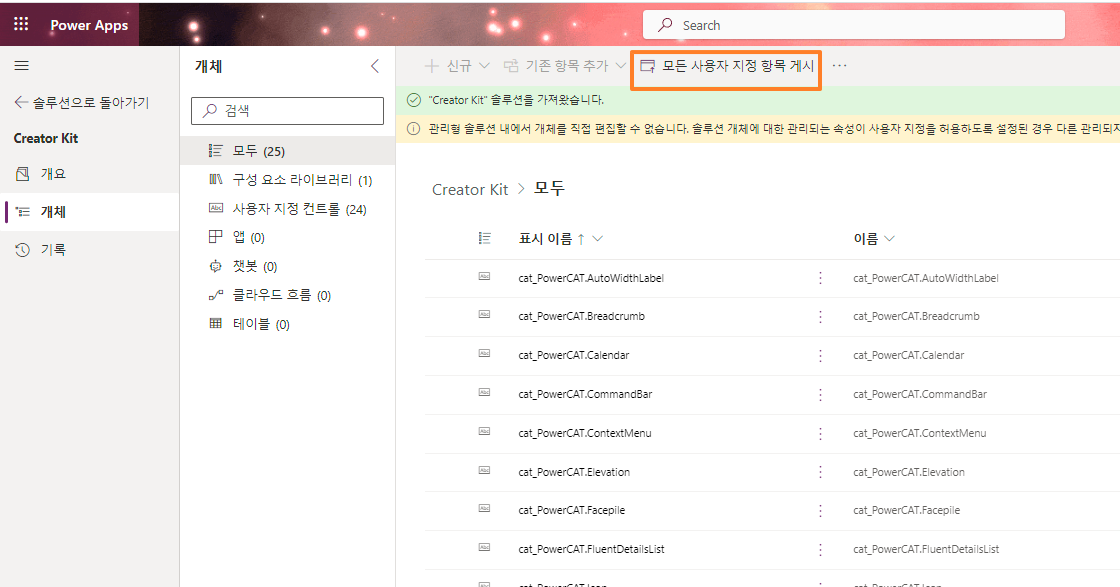Viewport: 1120px width, 587px height.
Task: Click the 검색 object search field
Action: click(x=287, y=111)
